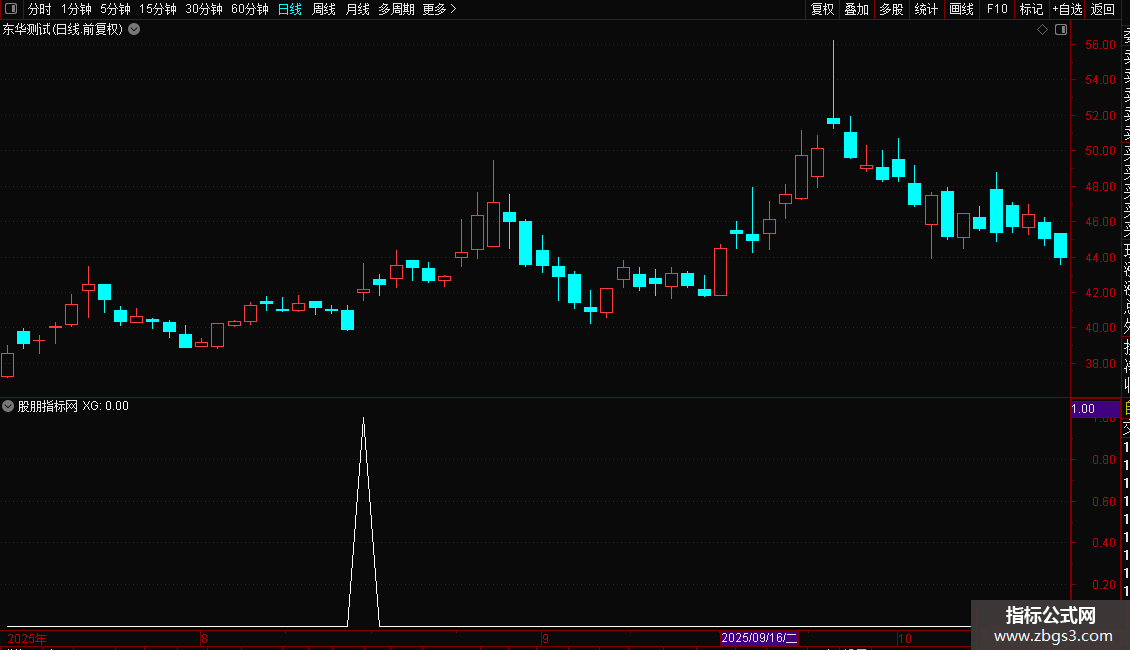
Task: Click the 标记 mark button
Action: [1031, 9]
